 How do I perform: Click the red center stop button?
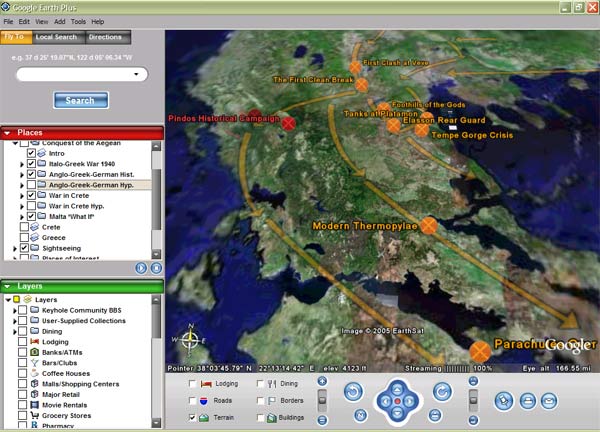click(x=397, y=401)
